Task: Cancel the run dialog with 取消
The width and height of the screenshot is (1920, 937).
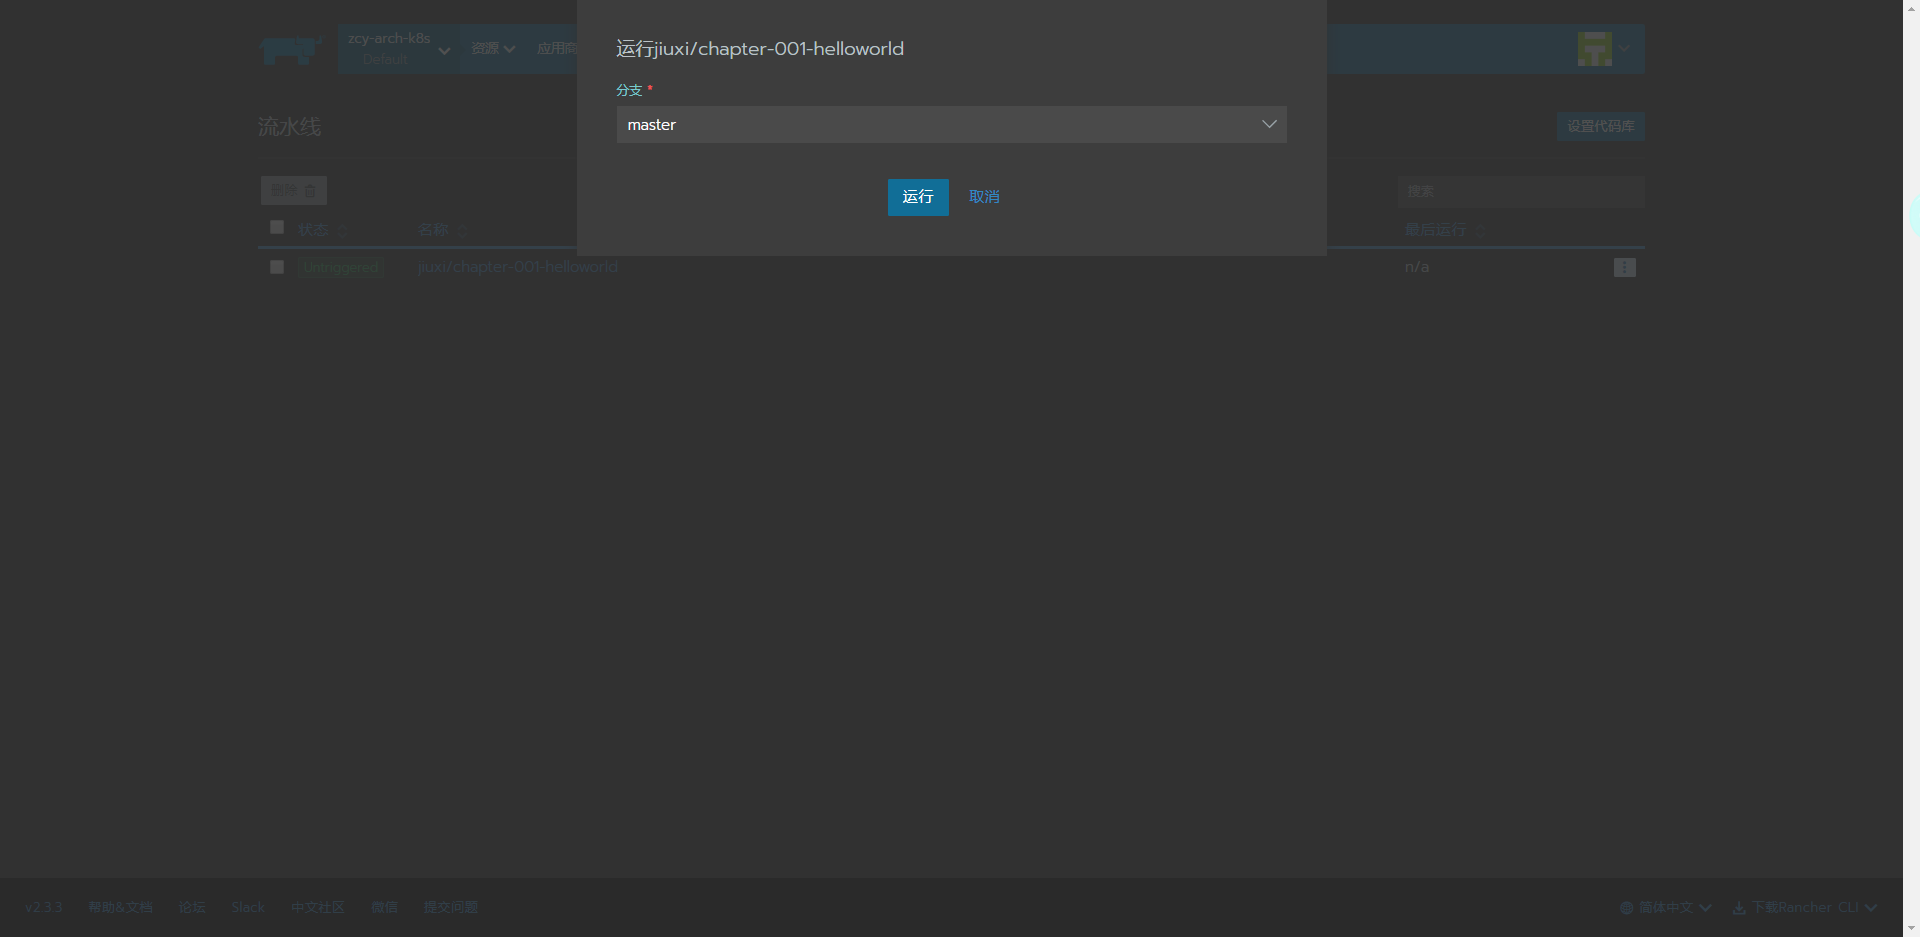Action: tap(984, 197)
